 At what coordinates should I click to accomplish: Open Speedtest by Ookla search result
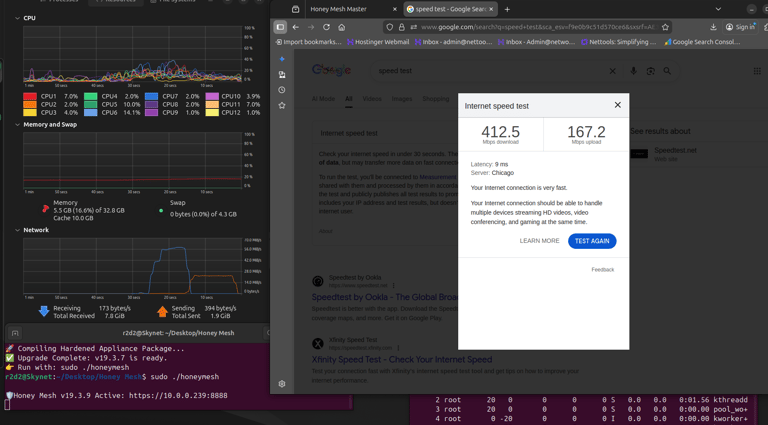click(384, 297)
